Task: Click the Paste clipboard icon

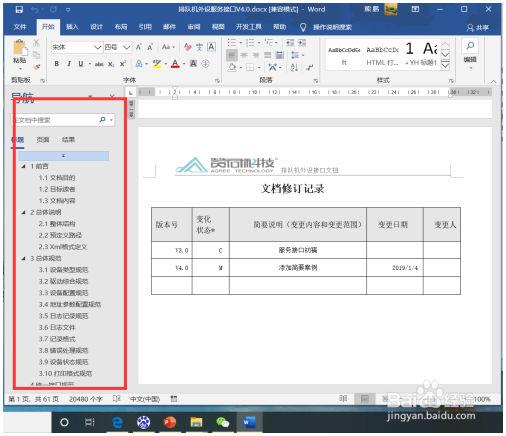Action: click(x=20, y=48)
